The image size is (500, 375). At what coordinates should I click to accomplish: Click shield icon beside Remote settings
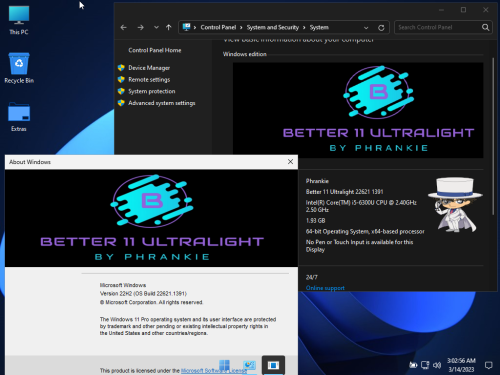click(121, 79)
